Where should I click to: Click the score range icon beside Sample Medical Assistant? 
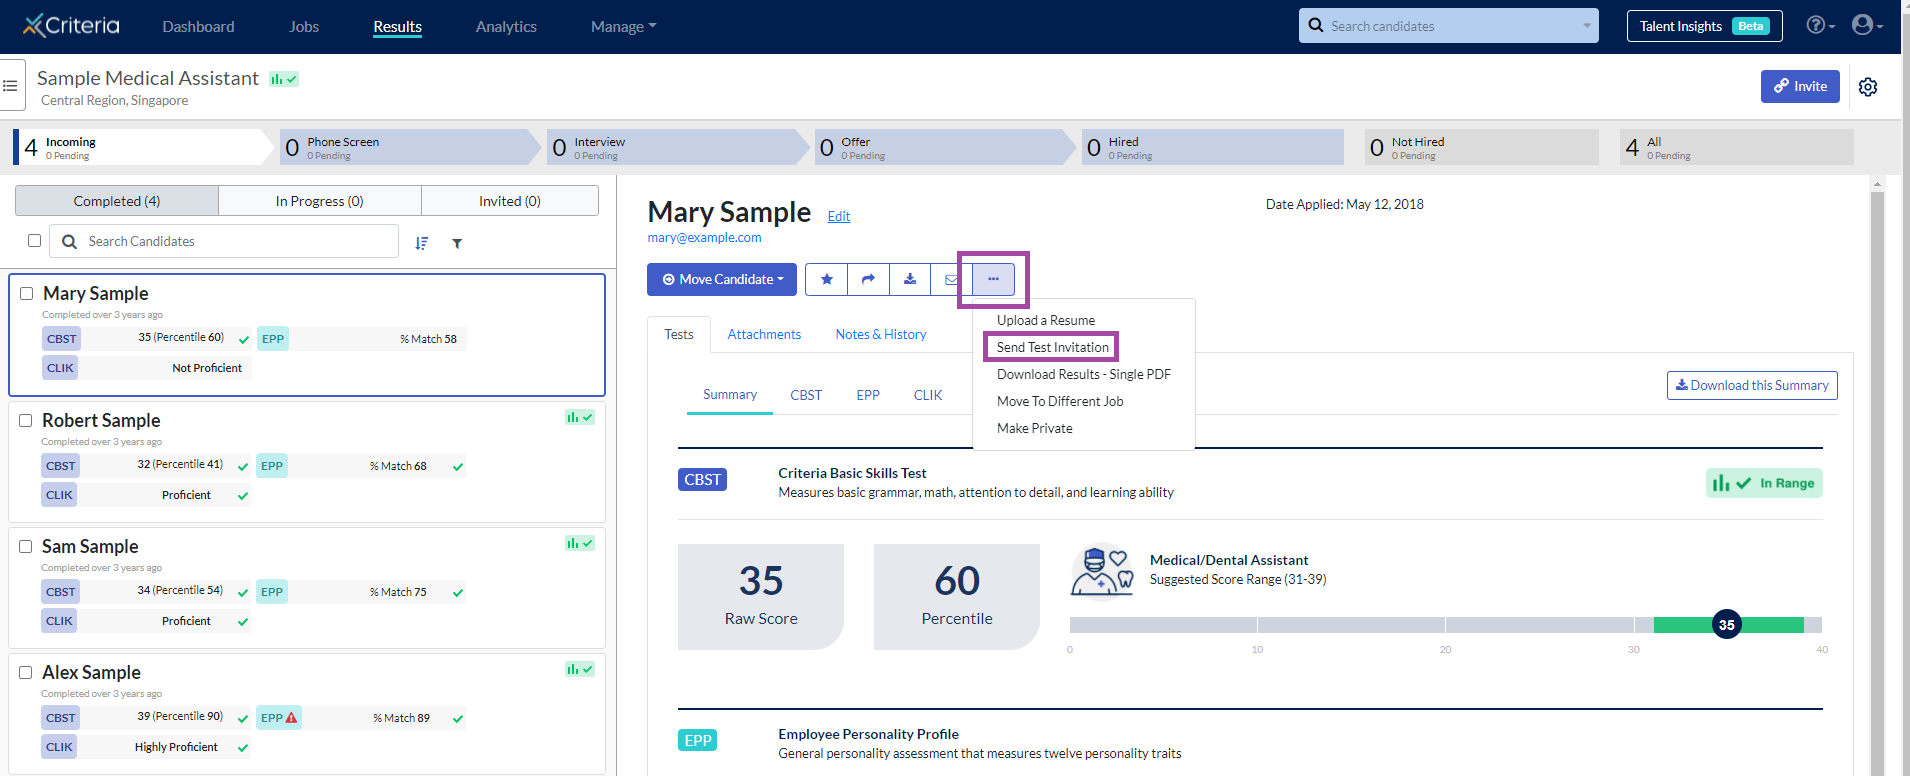284,79
